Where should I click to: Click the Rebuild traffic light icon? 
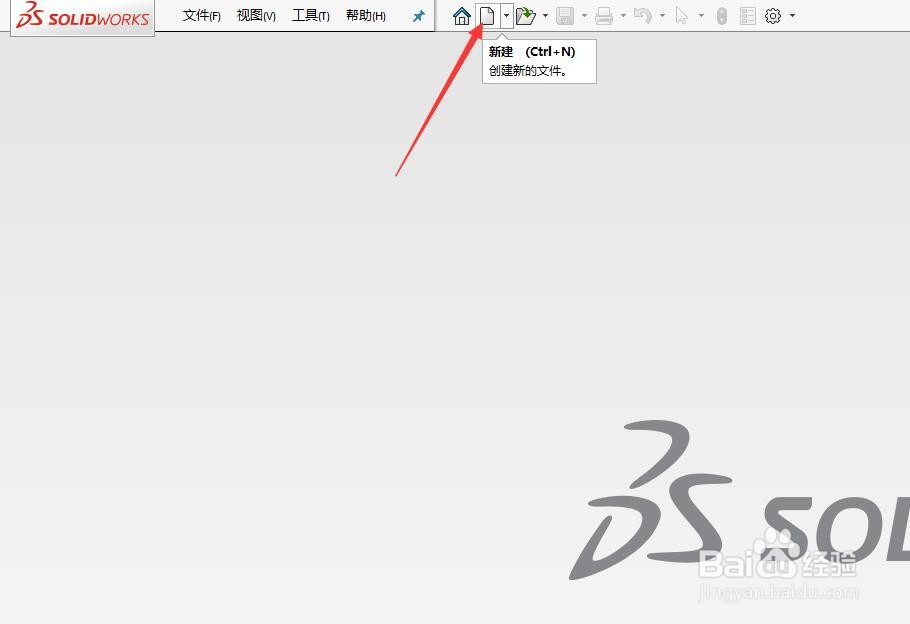pyautogui.click(x=721, y=16)
